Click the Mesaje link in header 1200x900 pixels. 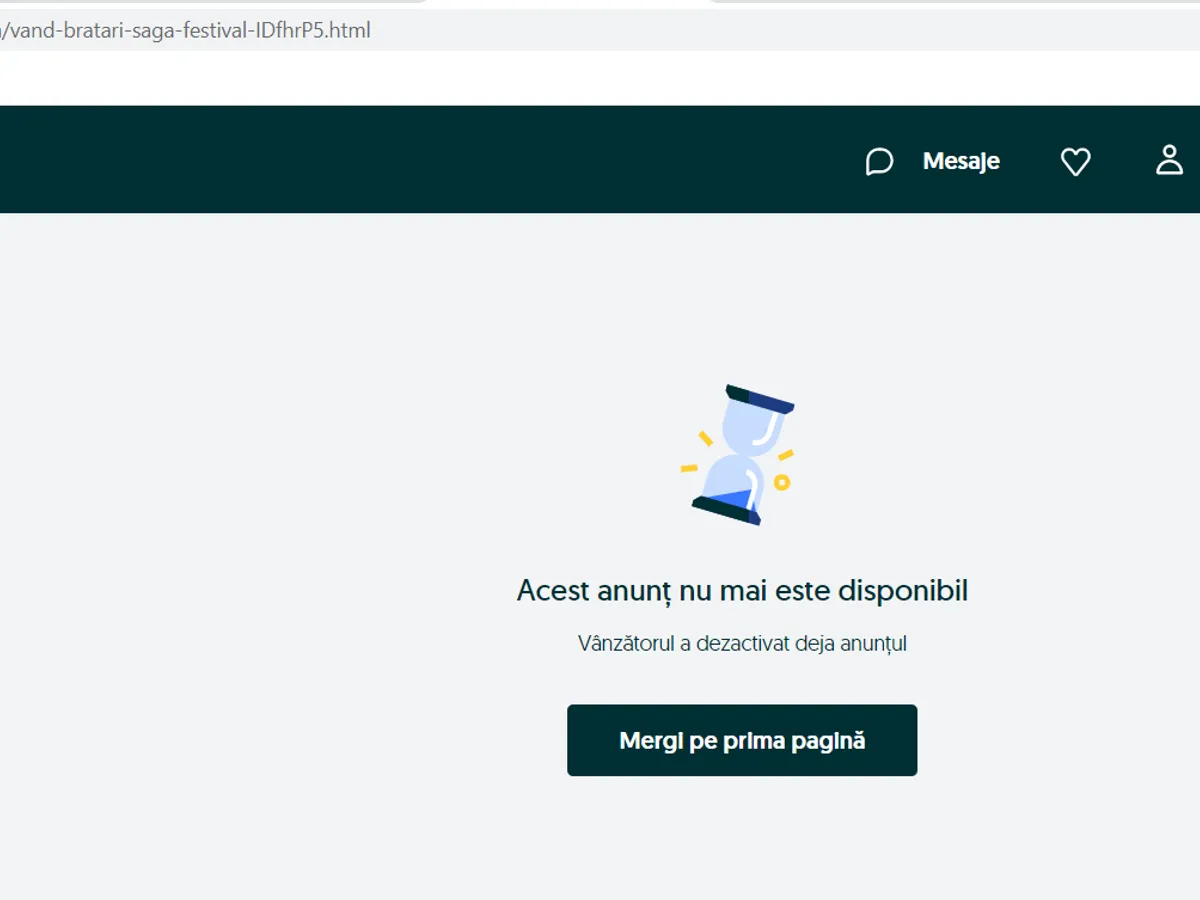[960, 161]
